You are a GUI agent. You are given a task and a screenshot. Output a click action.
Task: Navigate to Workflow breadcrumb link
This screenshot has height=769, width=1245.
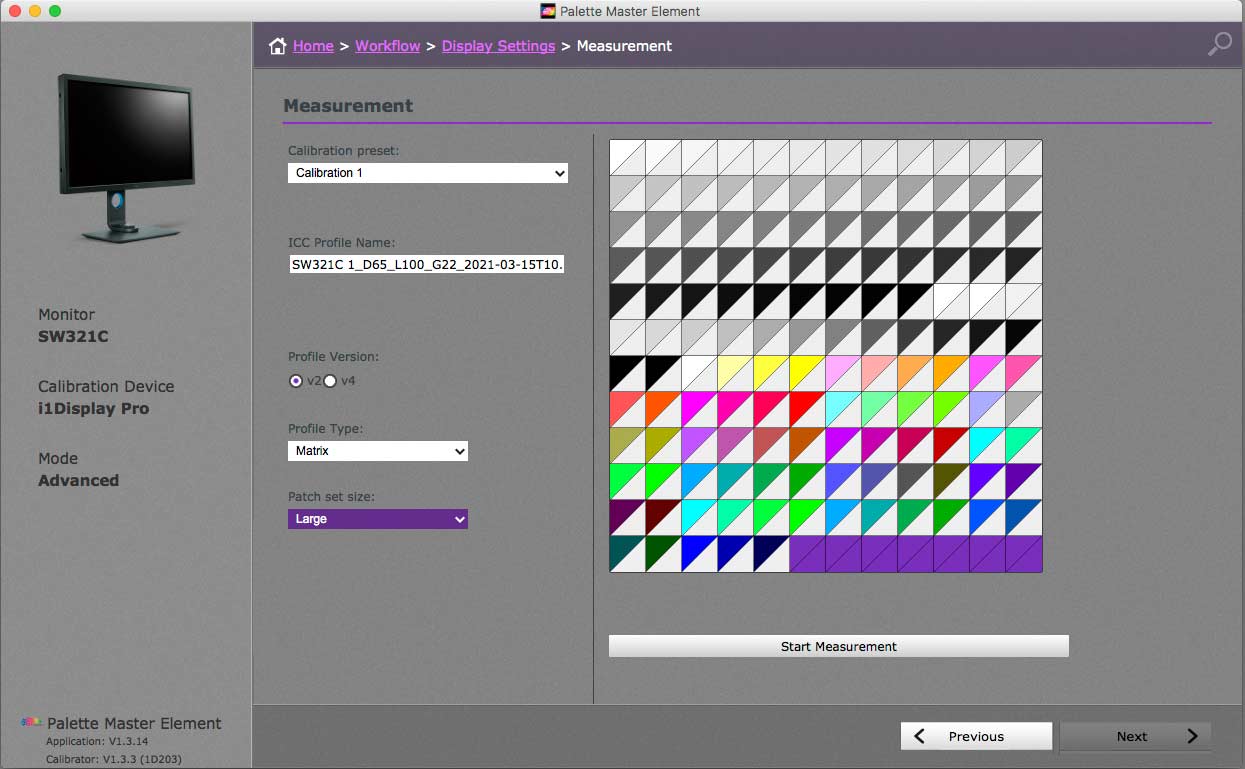point(388,46)
